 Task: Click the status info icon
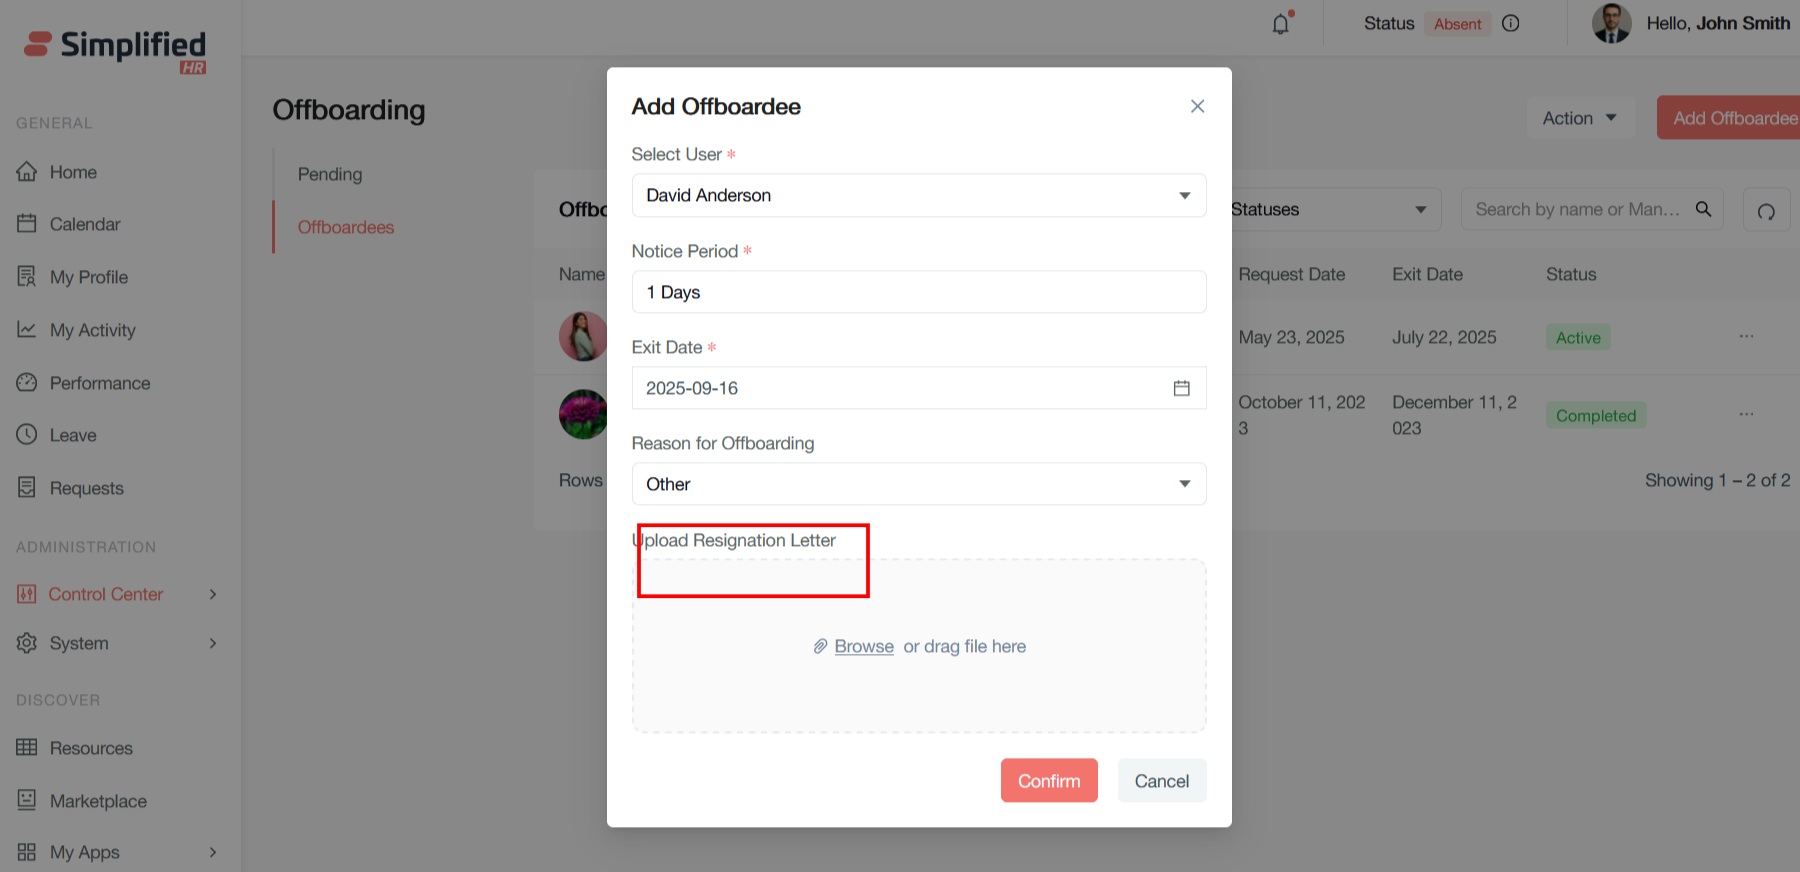(1511, 23)
